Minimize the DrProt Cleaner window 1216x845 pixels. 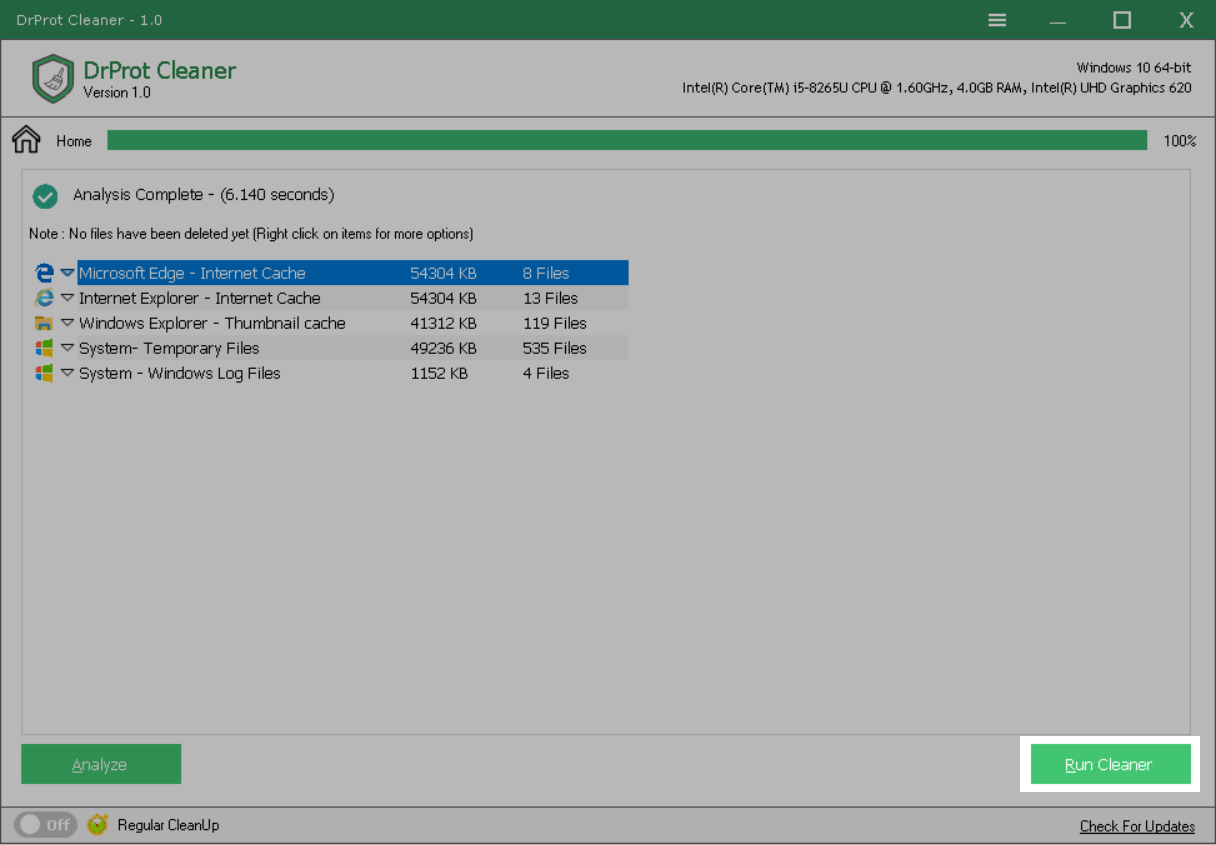coord(1058,22)
